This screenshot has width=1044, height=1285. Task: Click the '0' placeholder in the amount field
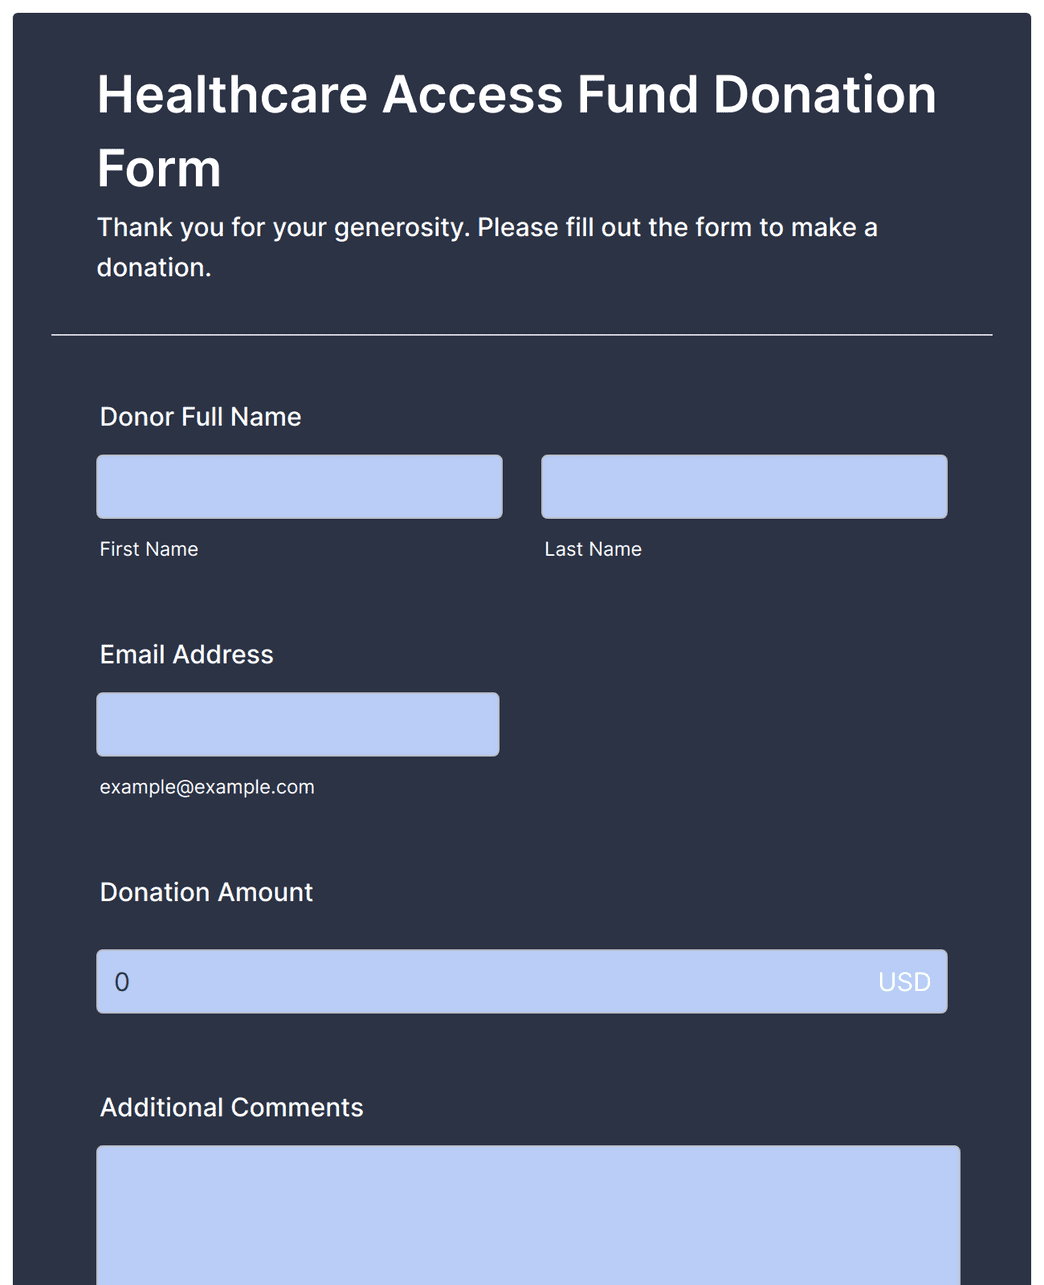[x=122, y=982]
